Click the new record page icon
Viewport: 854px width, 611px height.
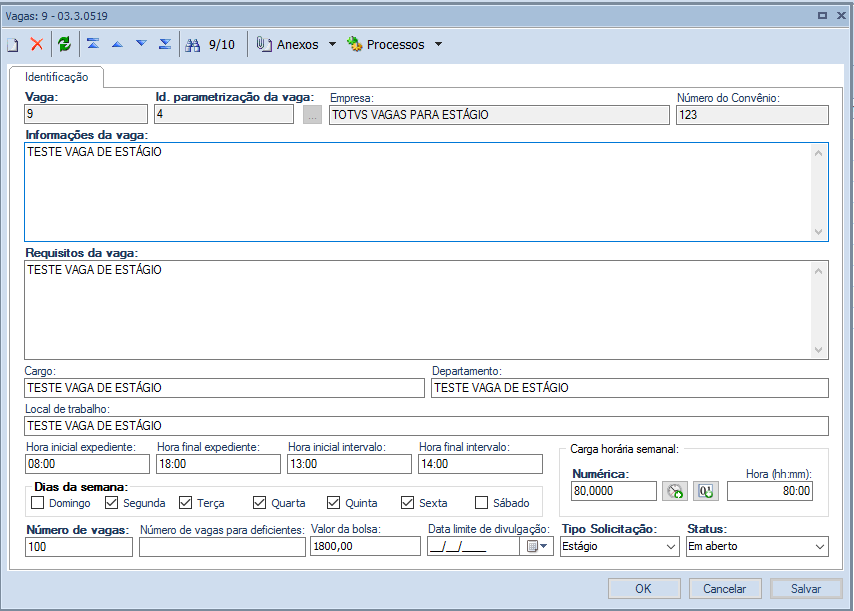tap(13, 45)
